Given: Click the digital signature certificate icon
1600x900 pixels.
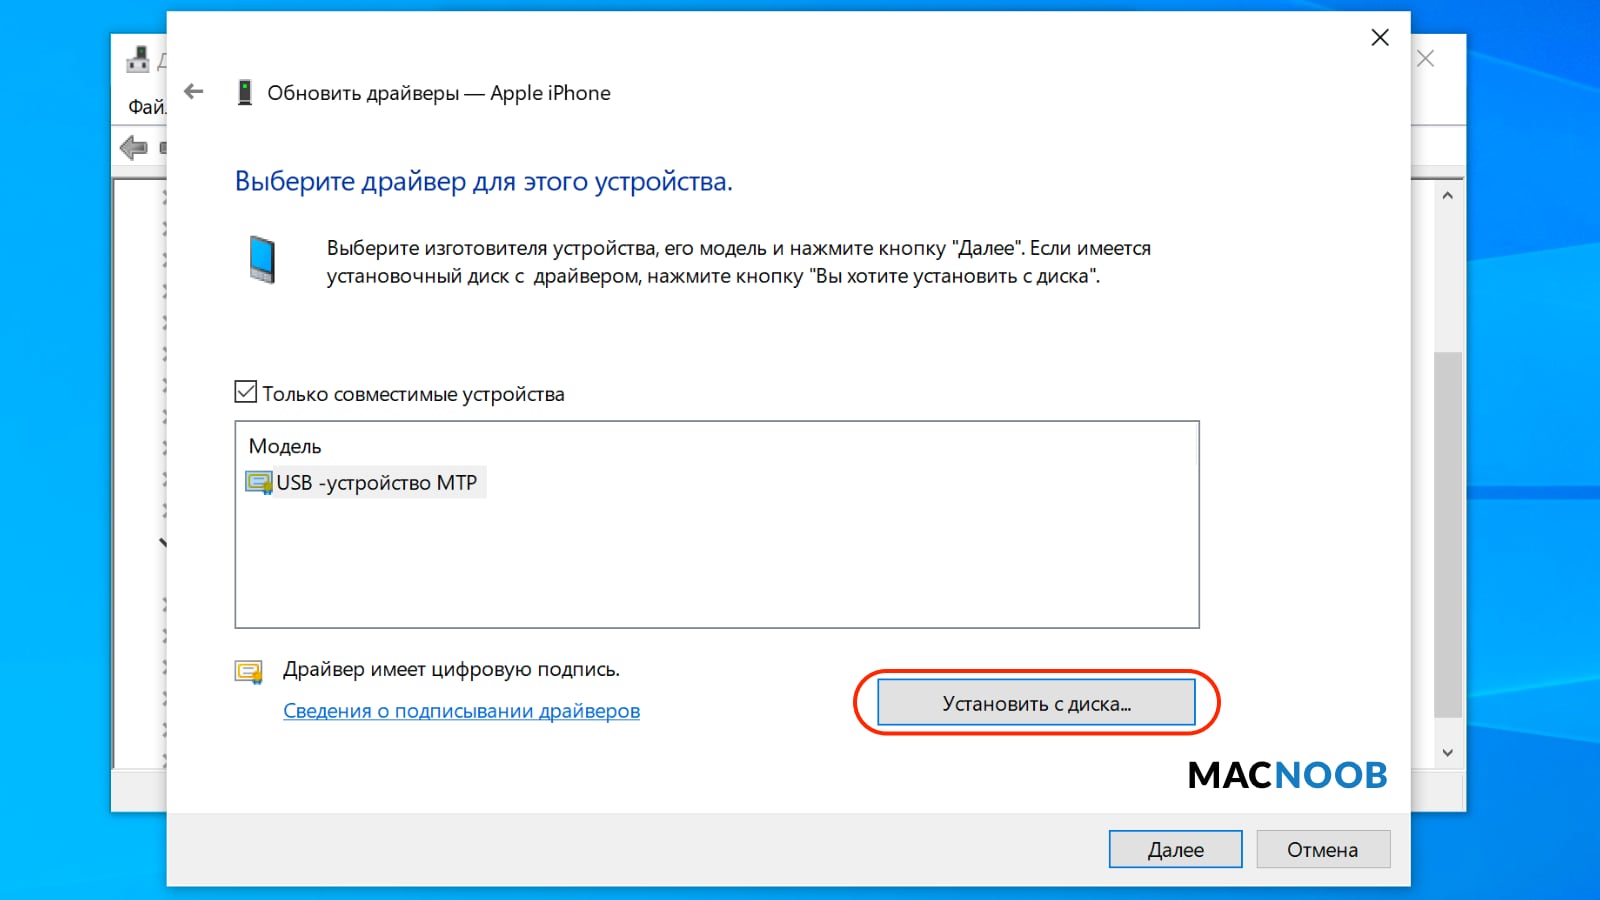Looking at the screenshot, I should tap(249, 671).
